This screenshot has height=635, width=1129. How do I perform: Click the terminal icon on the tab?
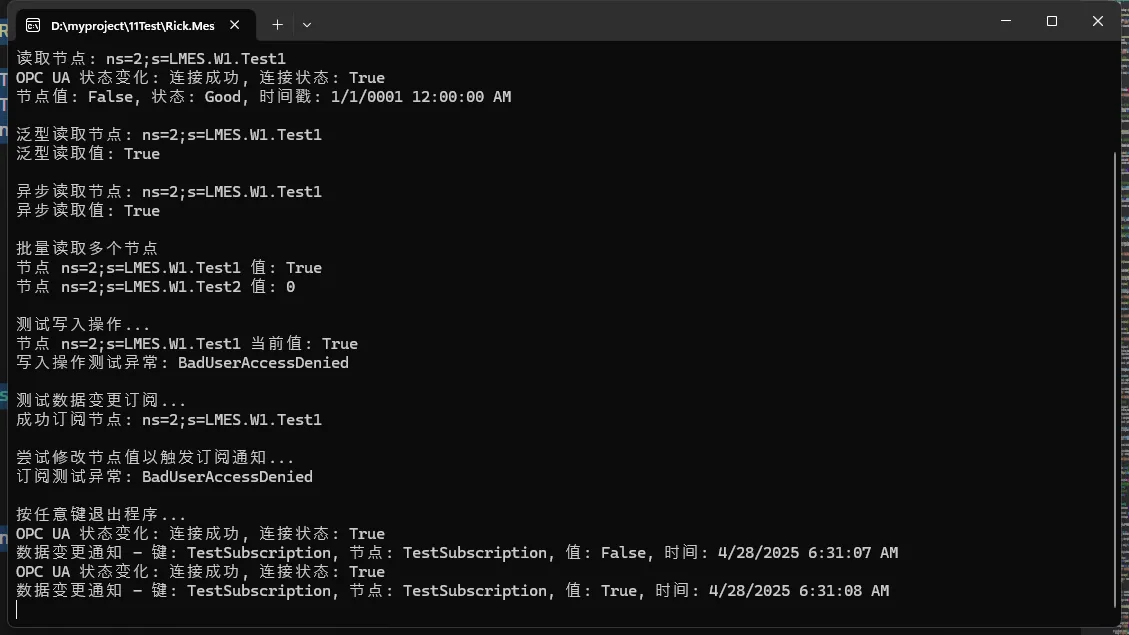[x=33, y=25]
